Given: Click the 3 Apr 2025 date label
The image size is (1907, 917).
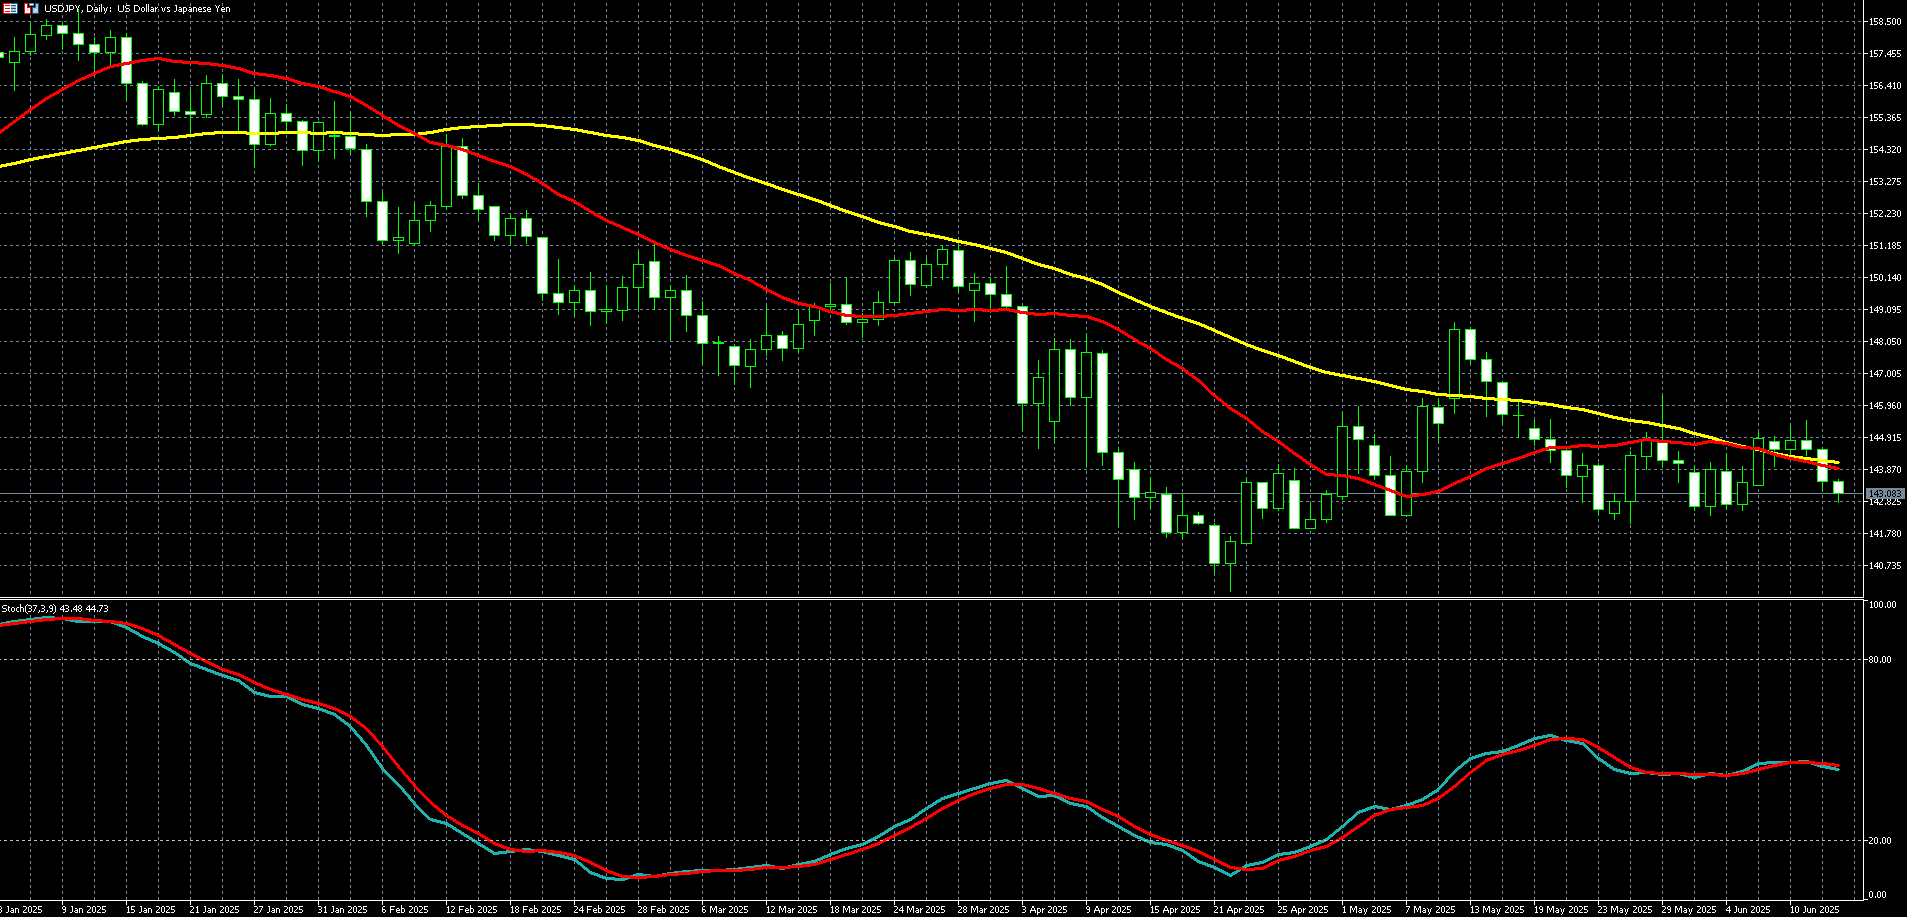Looking at the screenshot, I should pyautogui.click(x=1045, y=910).
